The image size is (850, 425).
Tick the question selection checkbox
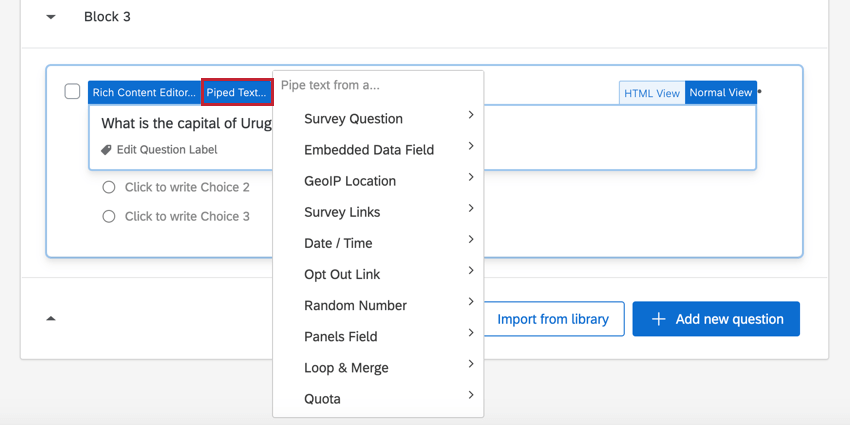pos(72,92)
